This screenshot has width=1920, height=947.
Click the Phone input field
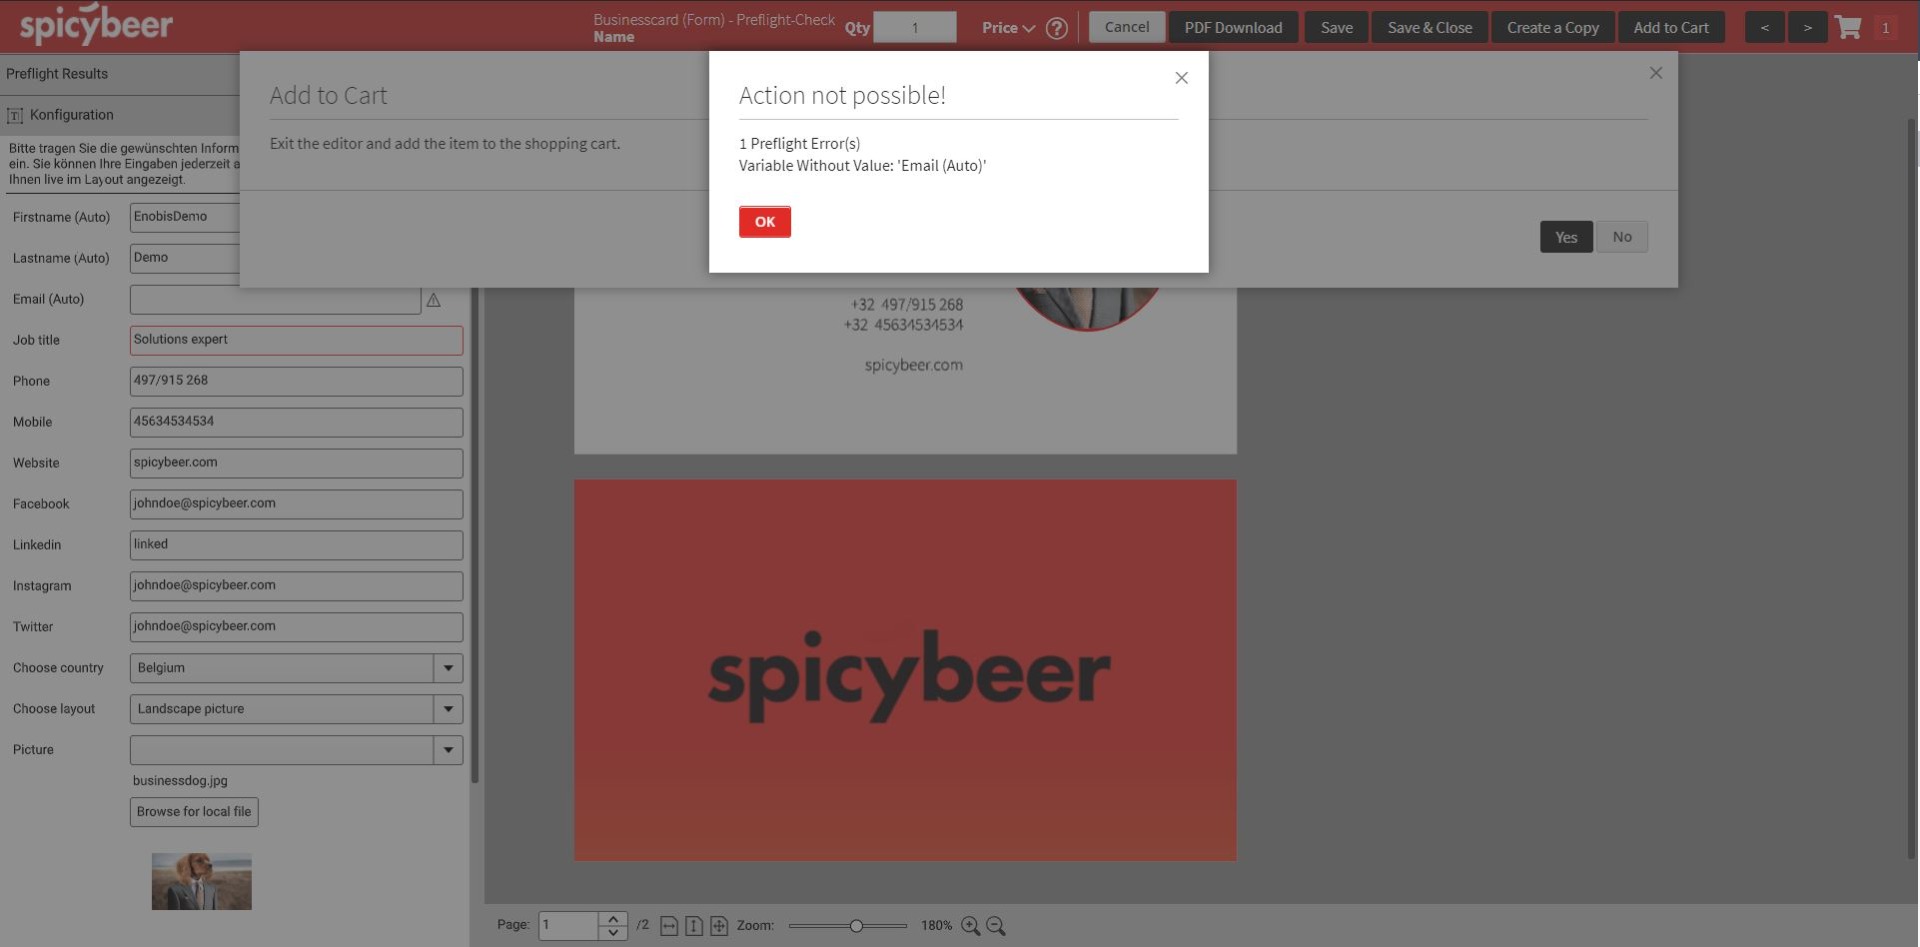pyautogui.click(x=296, y=381)
